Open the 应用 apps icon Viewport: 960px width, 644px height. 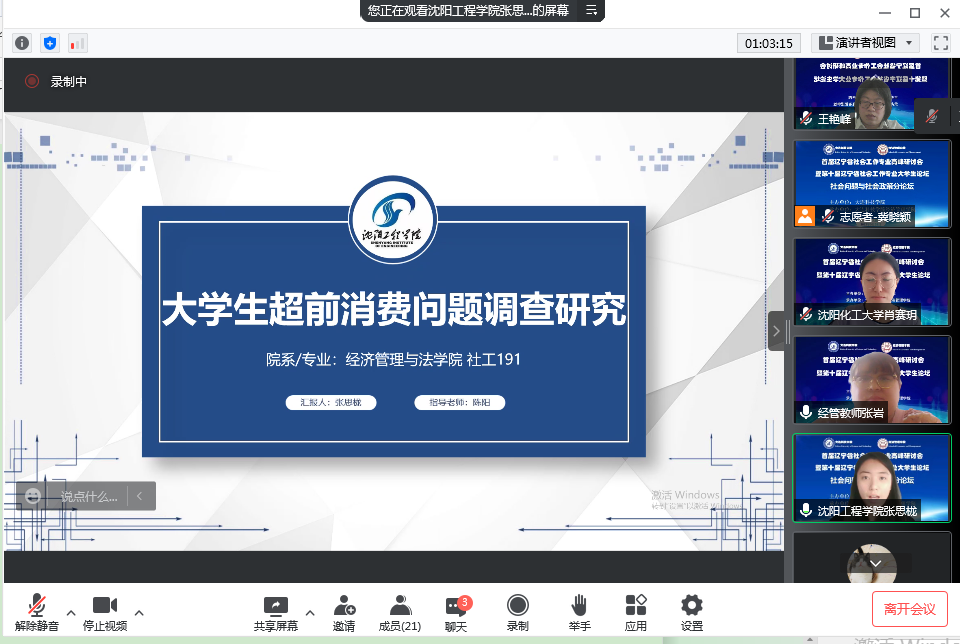[636, 613]
